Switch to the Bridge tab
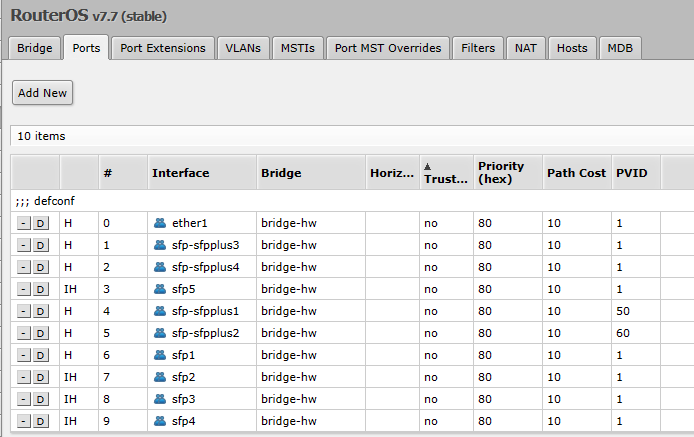694x437 pixels. click(35, 48)
